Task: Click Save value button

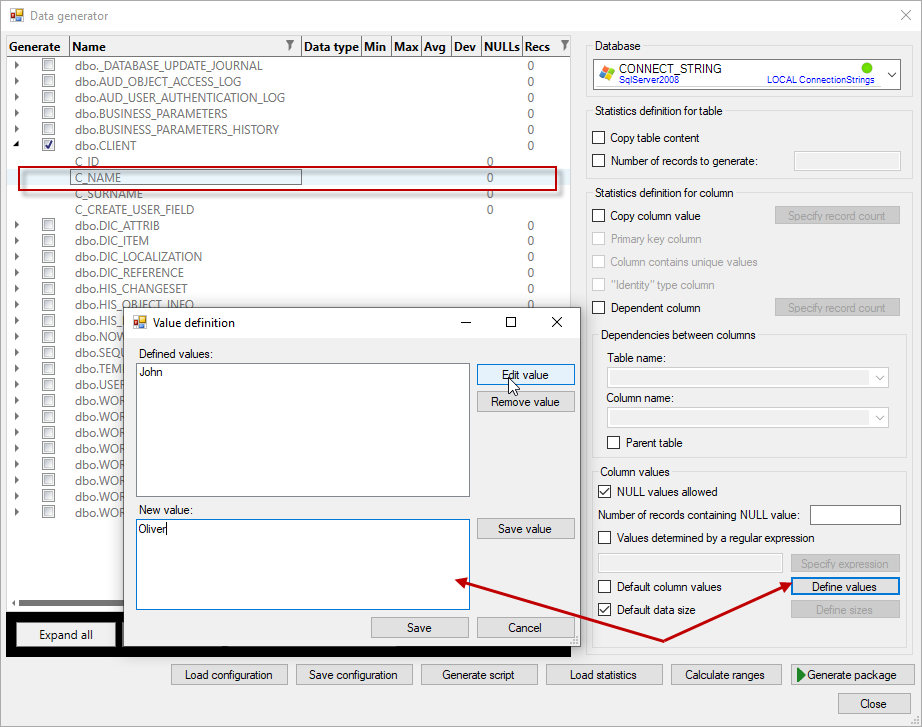Action: click(526, 529)
